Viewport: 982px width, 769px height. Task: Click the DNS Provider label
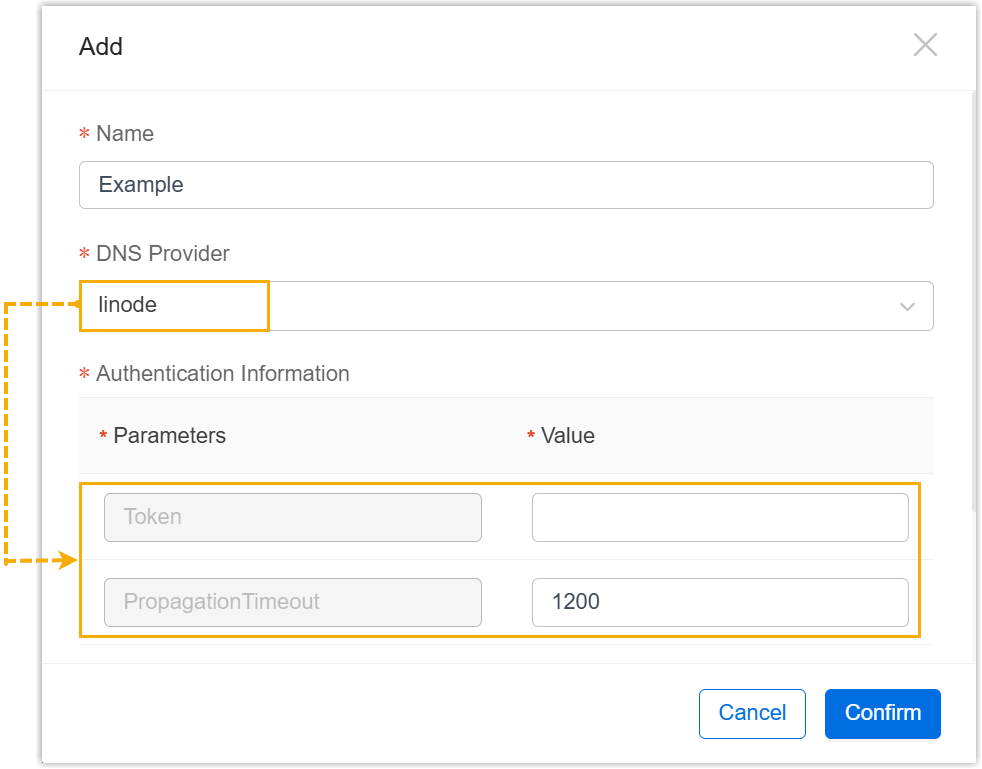(x=162, y=254)
